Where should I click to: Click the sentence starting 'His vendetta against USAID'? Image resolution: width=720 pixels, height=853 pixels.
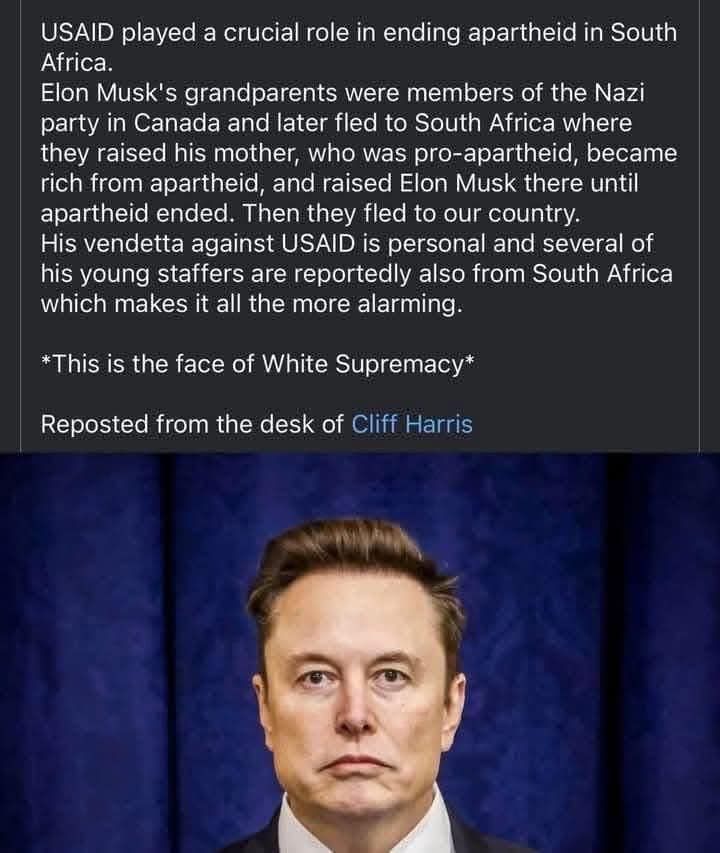[x=357, y=273]
